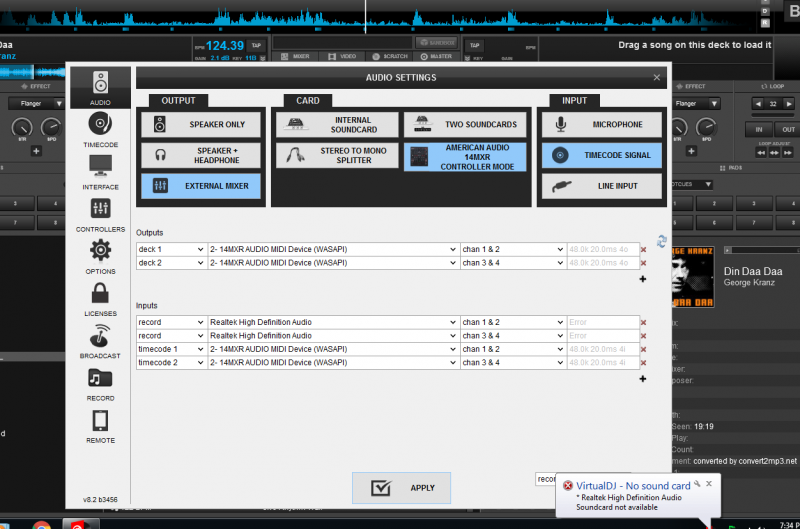800x529 pixels.
Task: Close the Audio Settings dialog
Action: tap(657, 78)
